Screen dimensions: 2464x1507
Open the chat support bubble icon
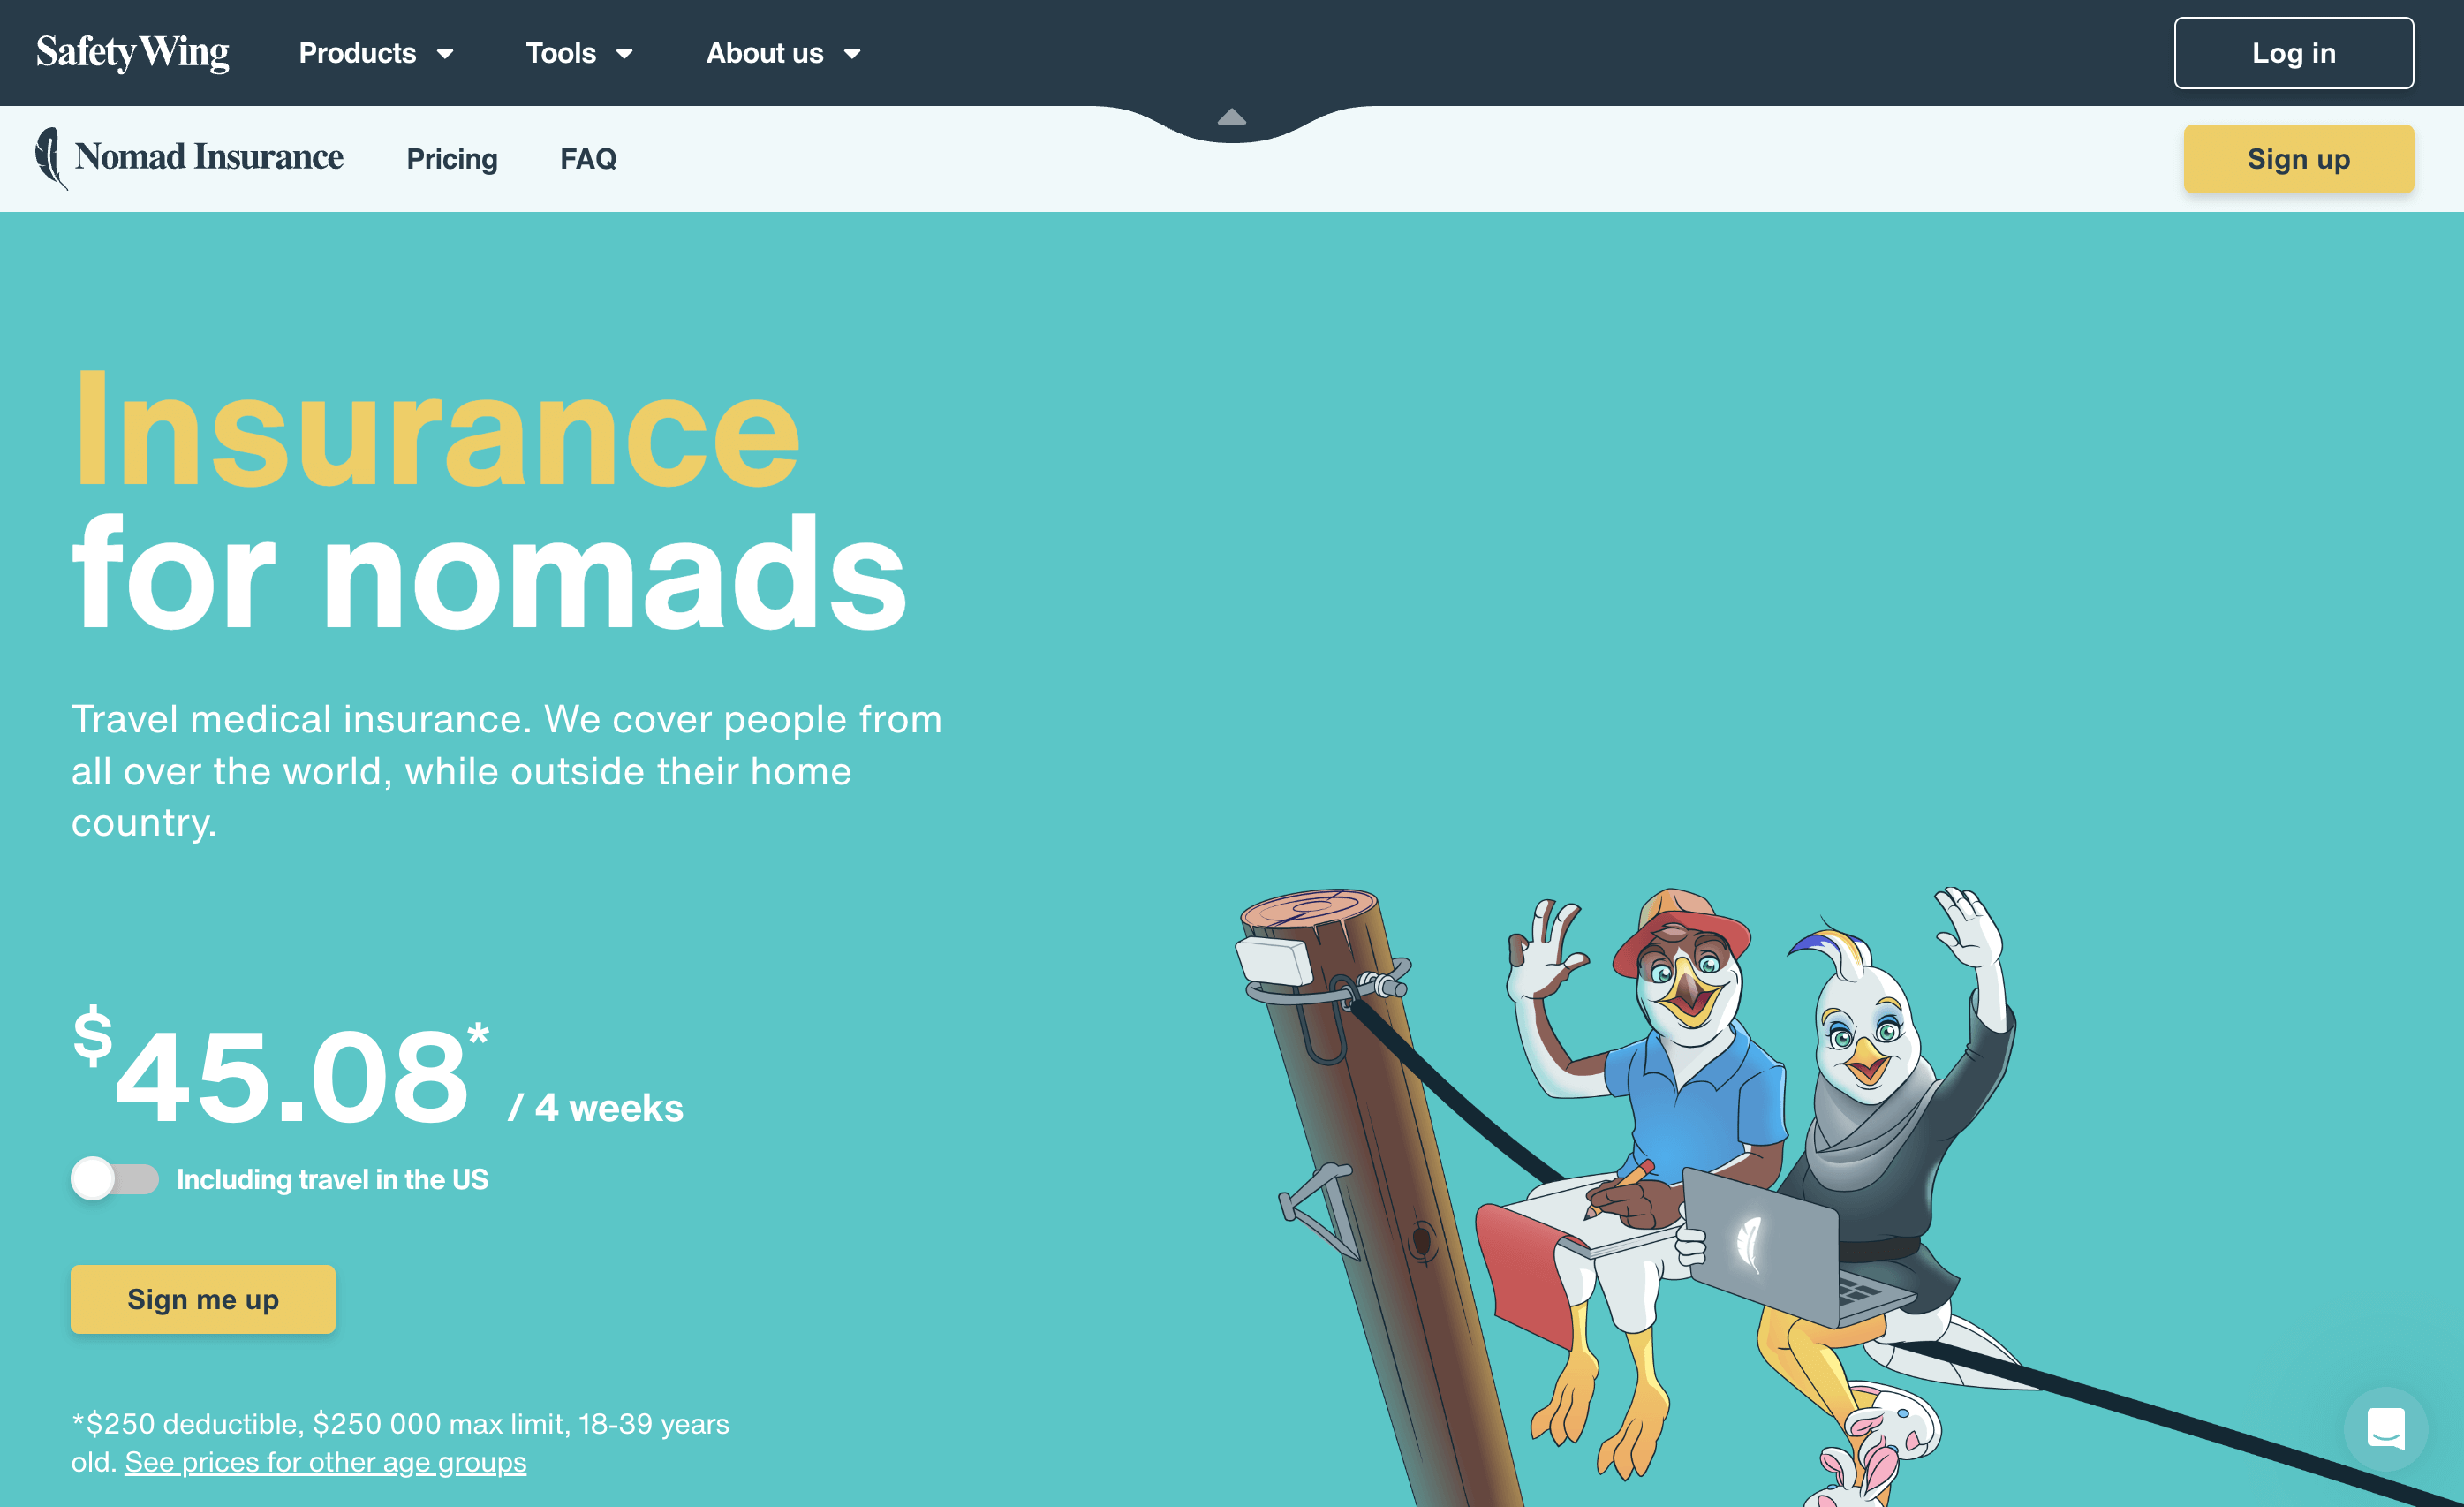click(2385, 1428)
